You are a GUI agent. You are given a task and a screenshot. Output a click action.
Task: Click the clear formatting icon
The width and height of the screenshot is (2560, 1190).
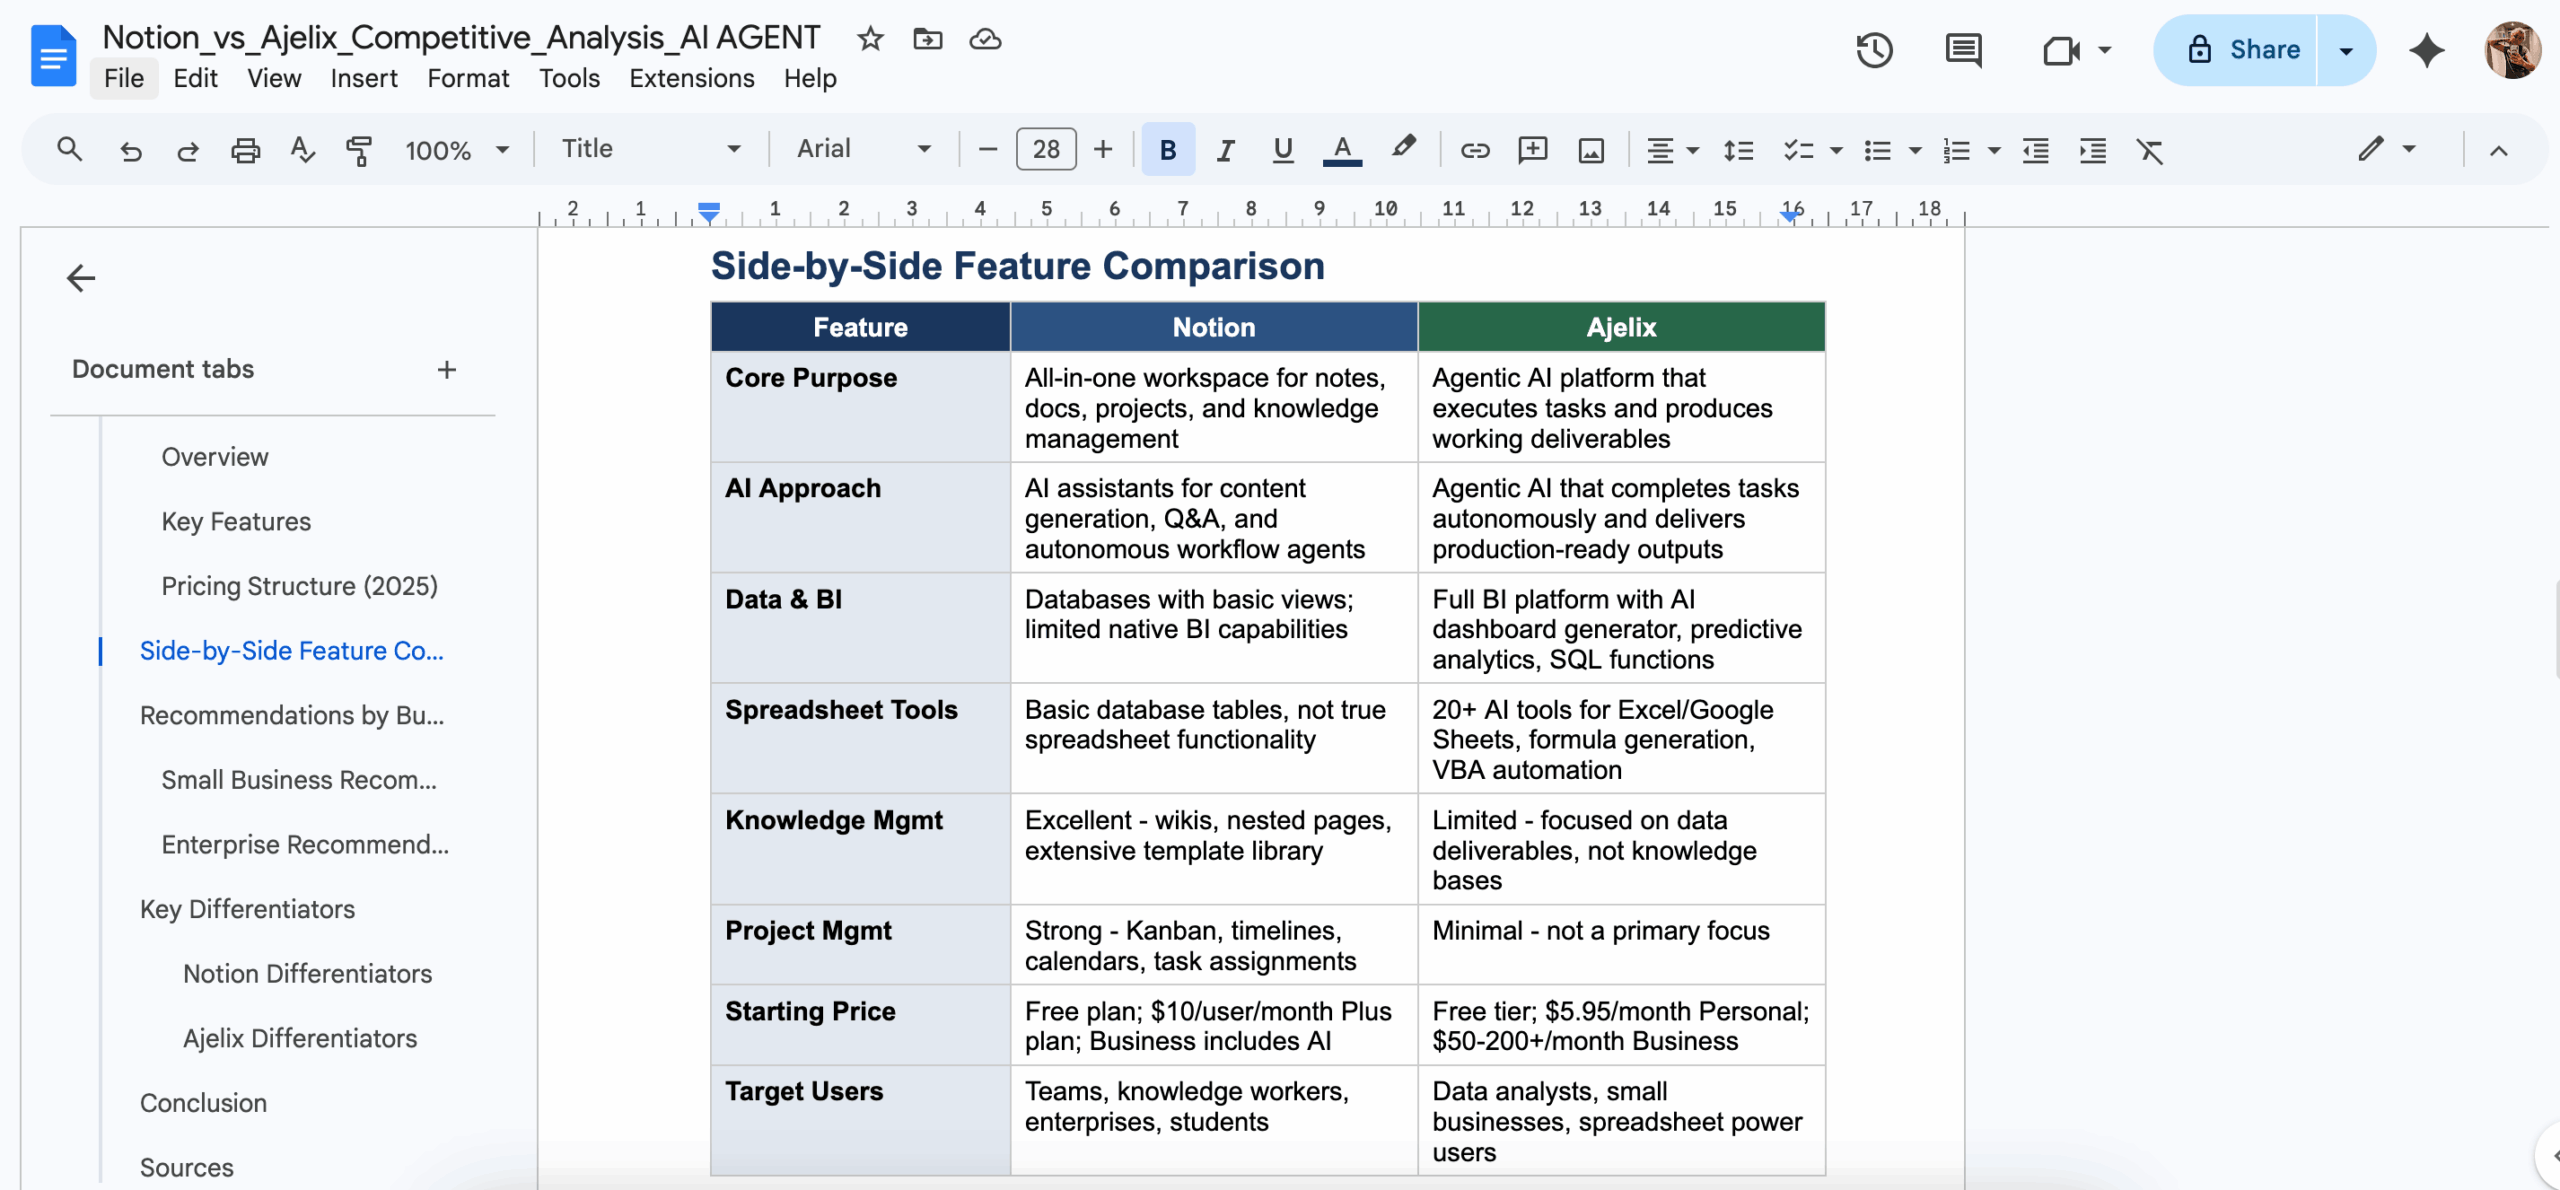click(x=2149, y=150)
